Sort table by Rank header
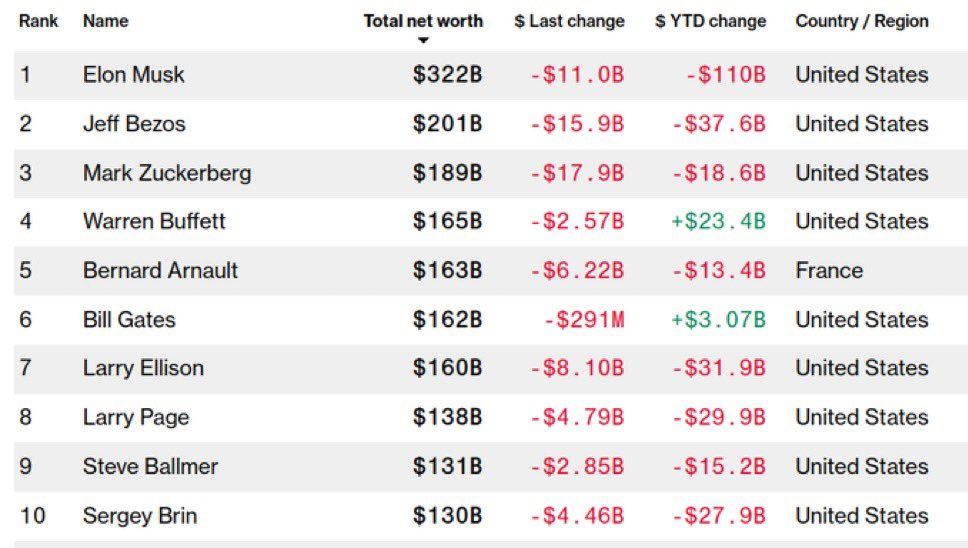This screenshot has width=968, height=548. pyautogui.click(x=38, y=21)
